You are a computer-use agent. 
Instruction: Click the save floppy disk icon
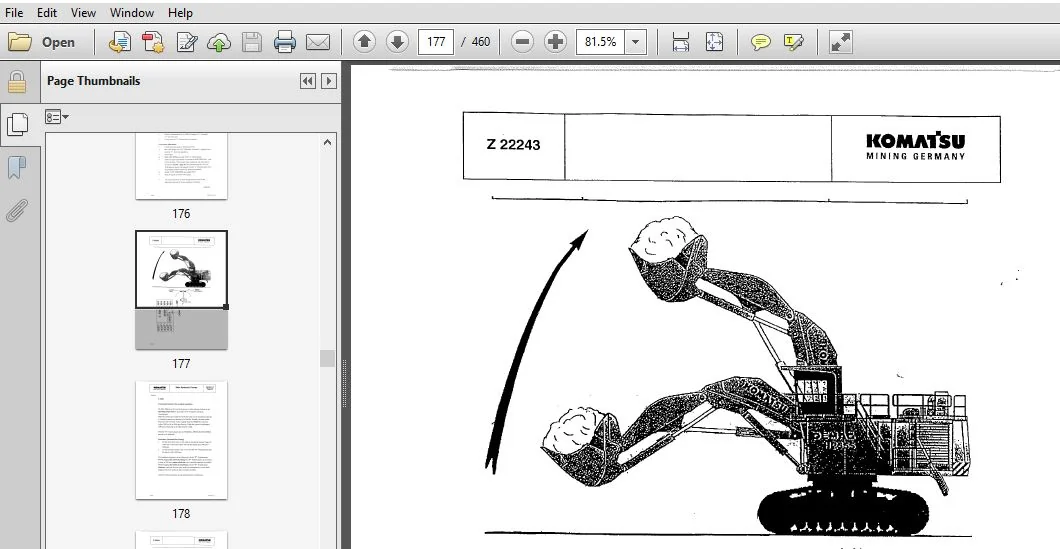click(x=252, y=42)
